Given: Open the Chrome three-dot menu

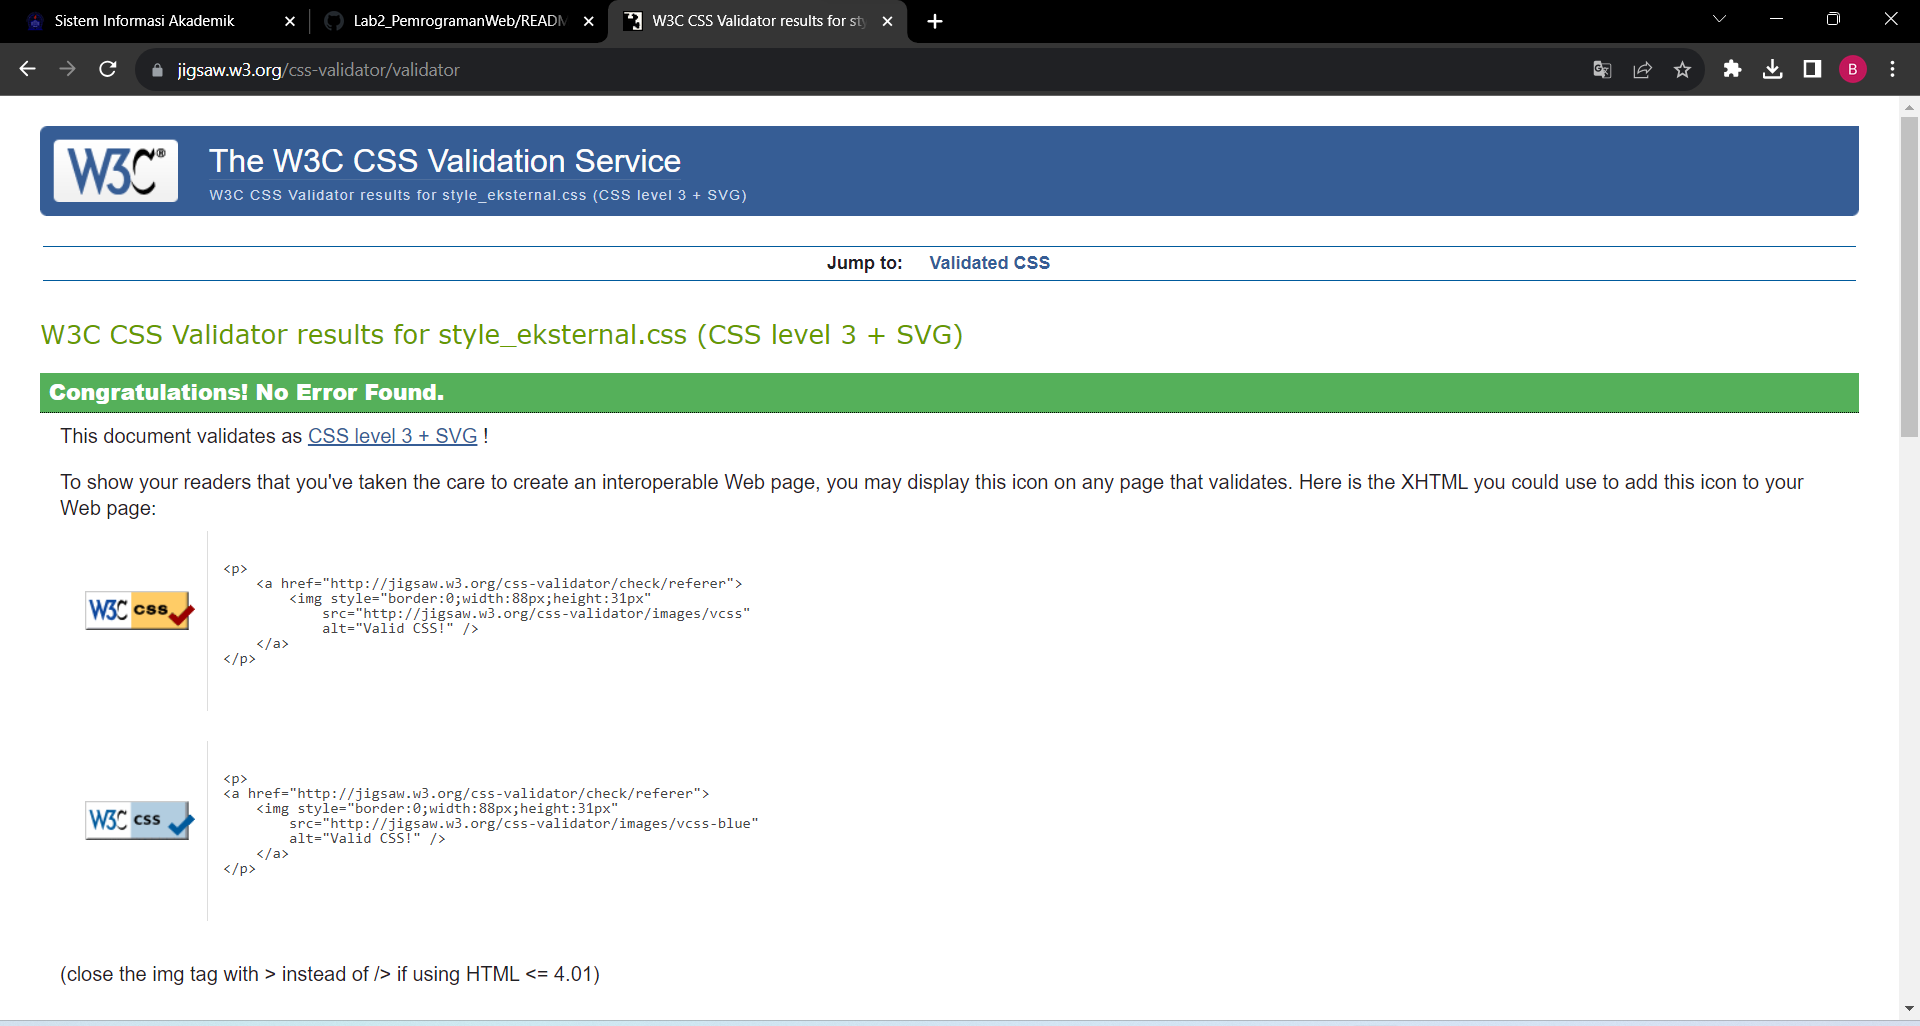Looking at the screenshot, I should [x=1892, y=69].
